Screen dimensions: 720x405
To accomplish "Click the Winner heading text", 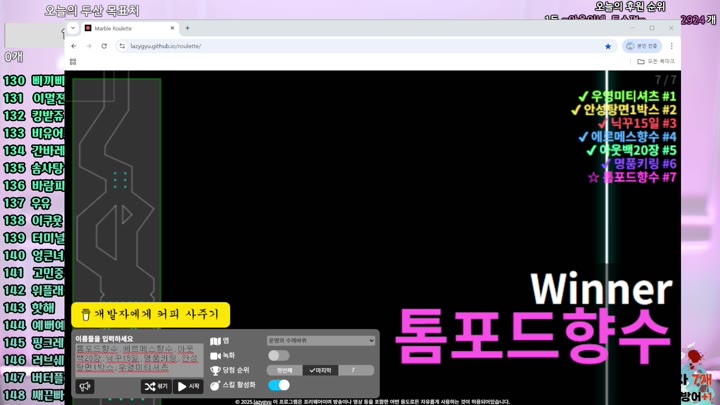I will point(602,289).
